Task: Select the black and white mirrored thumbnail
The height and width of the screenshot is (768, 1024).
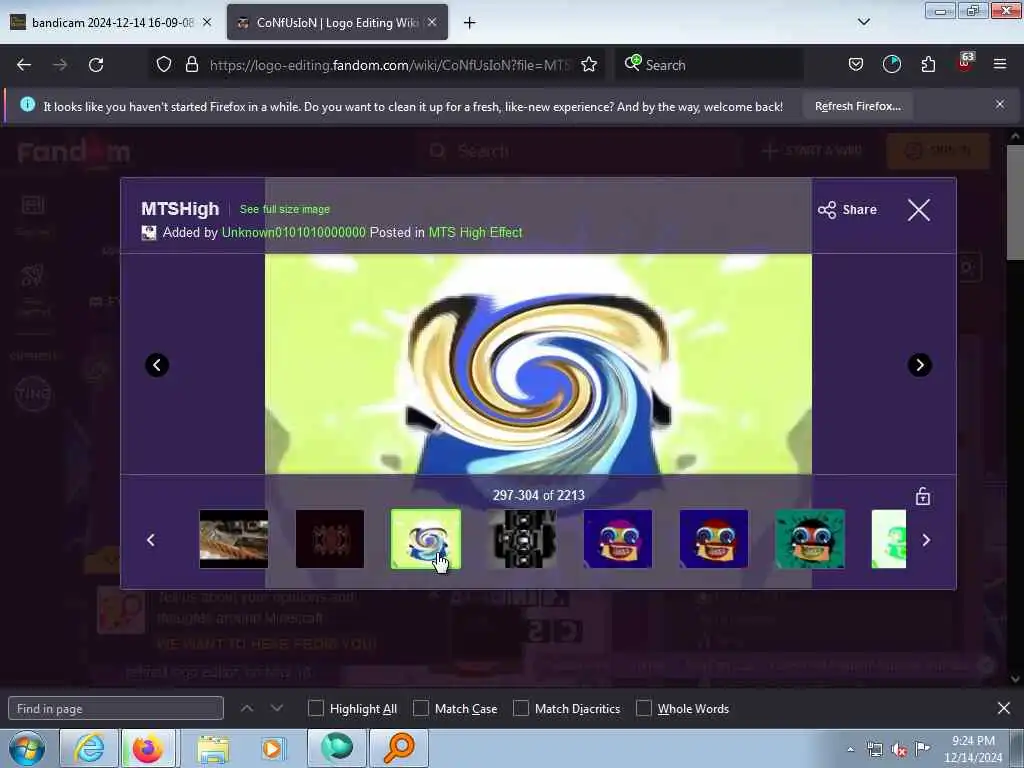Action: 522,539
